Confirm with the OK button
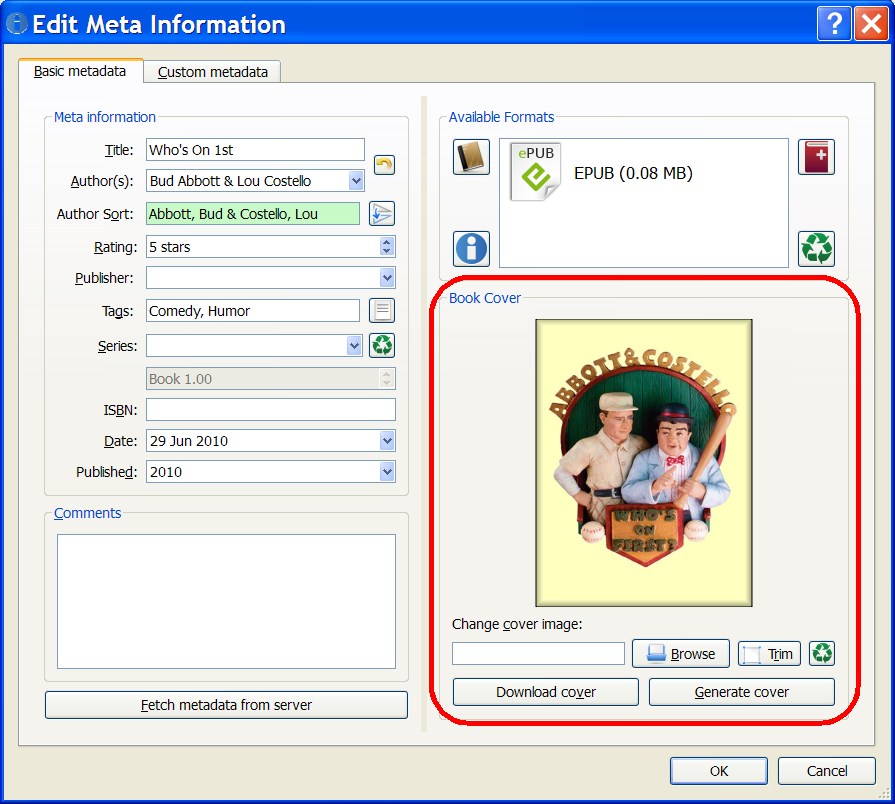This screenshot has height=804, width=895. pos(719,771)
